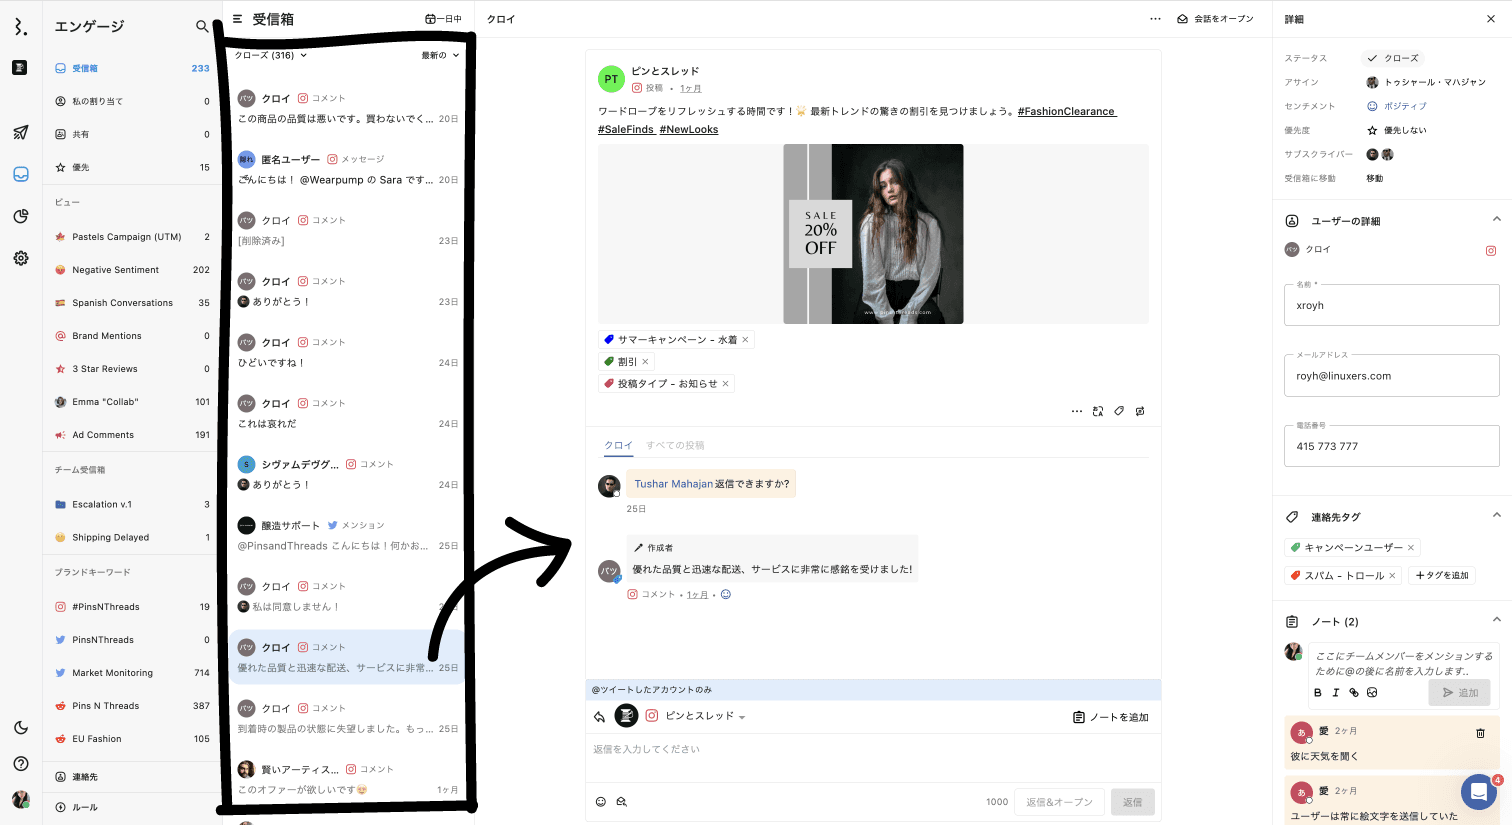Screen dimensions: 1512x825
Task: Collapse the ユーザーの詳細 section
Action: tap(1496, 220)
